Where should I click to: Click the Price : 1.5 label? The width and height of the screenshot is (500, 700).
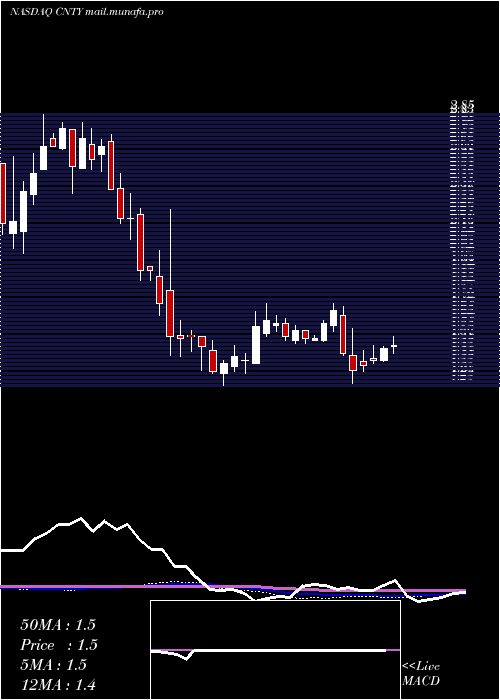(59, 645)
